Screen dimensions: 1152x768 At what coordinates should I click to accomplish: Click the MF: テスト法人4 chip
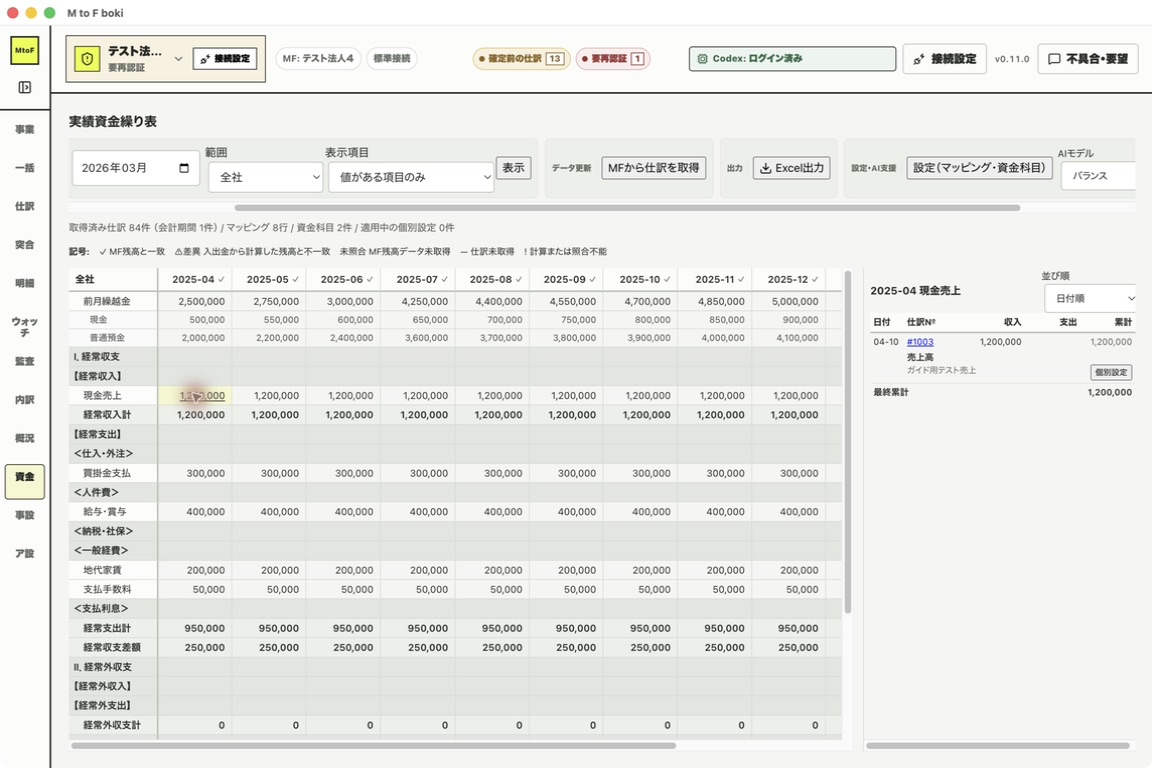point(317,59)
